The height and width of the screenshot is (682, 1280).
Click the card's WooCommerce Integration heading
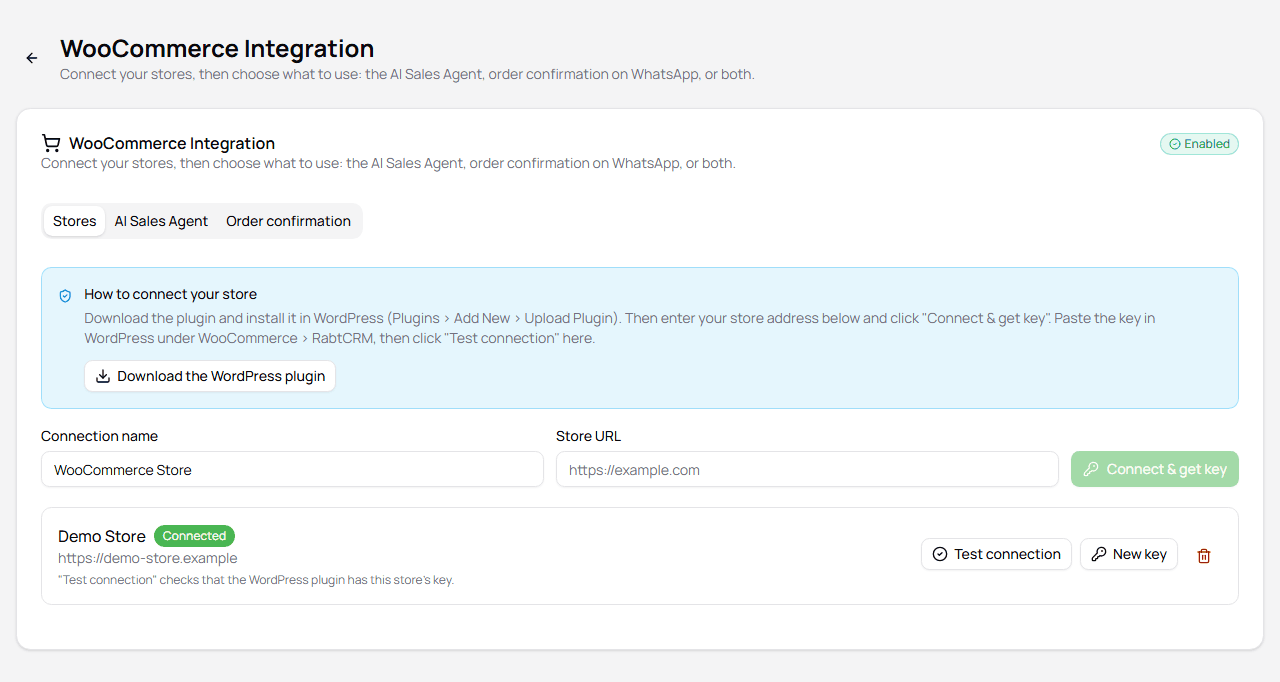tap(172, 143)
